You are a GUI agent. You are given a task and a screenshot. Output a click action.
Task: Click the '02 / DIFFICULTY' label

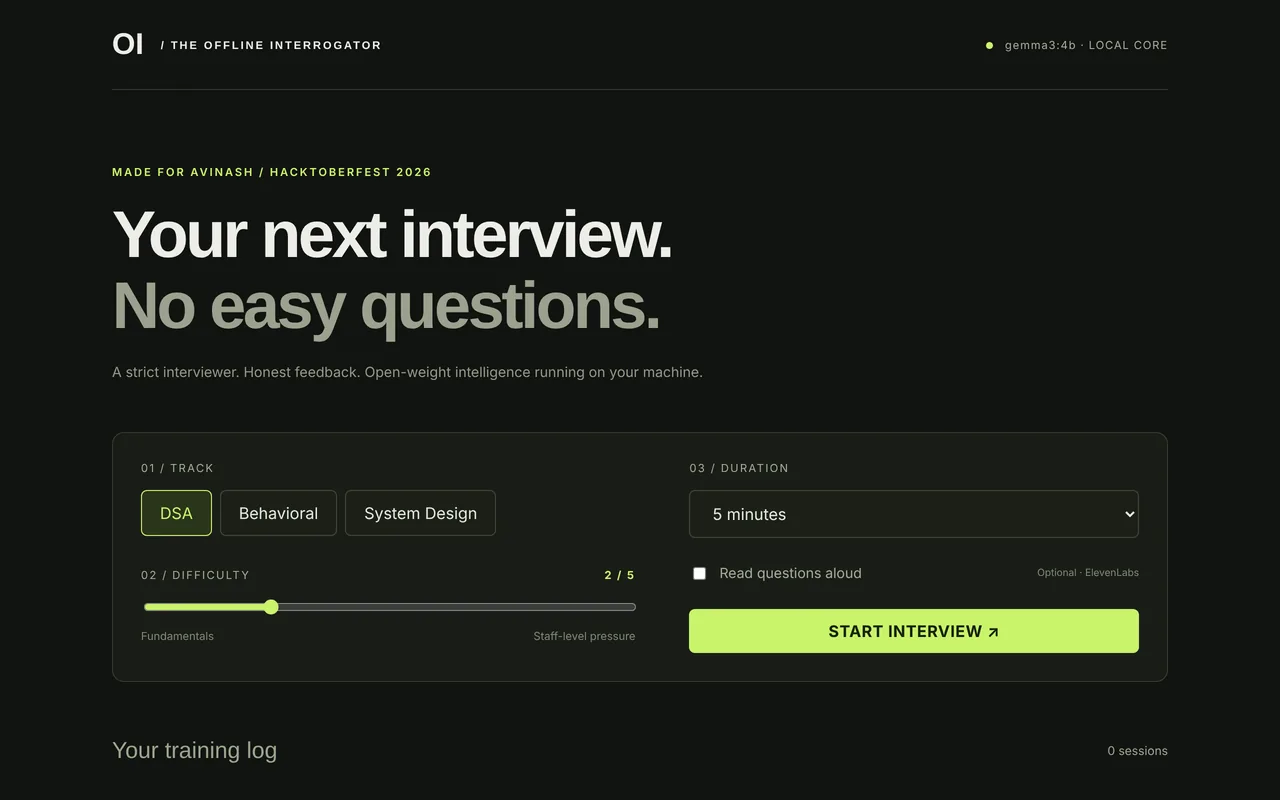point(195,575)
